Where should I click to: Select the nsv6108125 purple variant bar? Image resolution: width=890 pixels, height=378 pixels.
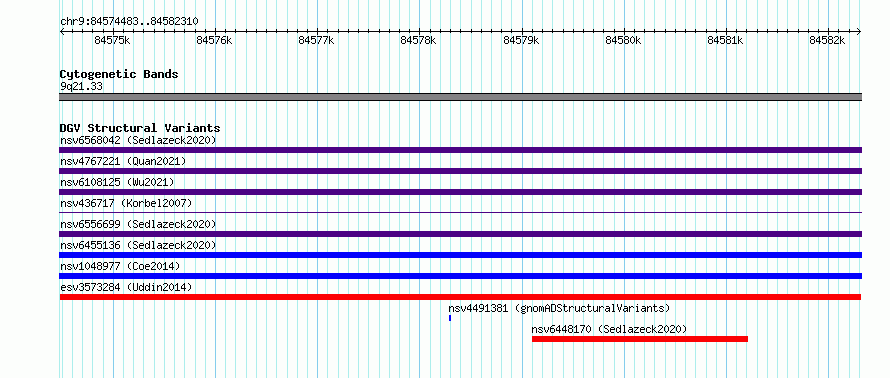(460, 192)
